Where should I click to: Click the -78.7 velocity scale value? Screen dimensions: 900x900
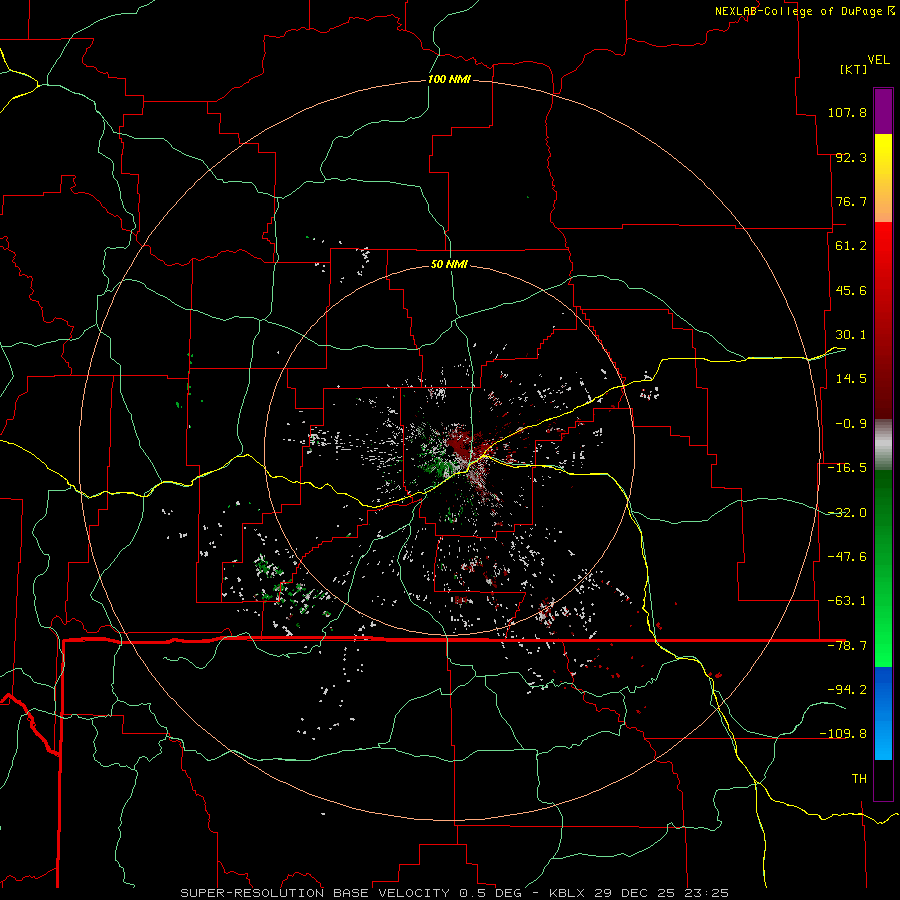(x=847, y=646)
